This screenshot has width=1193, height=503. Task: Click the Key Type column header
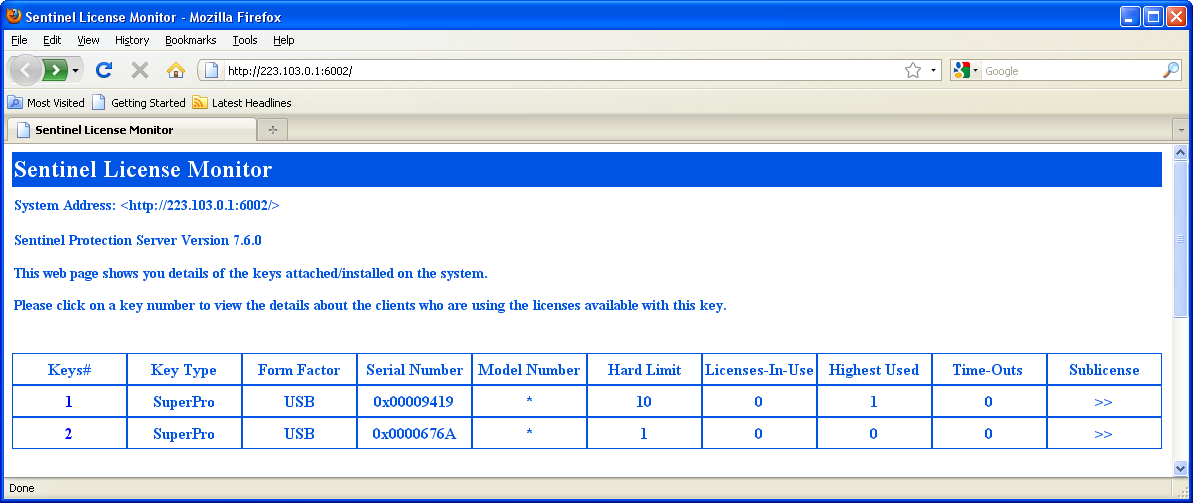pyautogui.click(x=183, y=370)
